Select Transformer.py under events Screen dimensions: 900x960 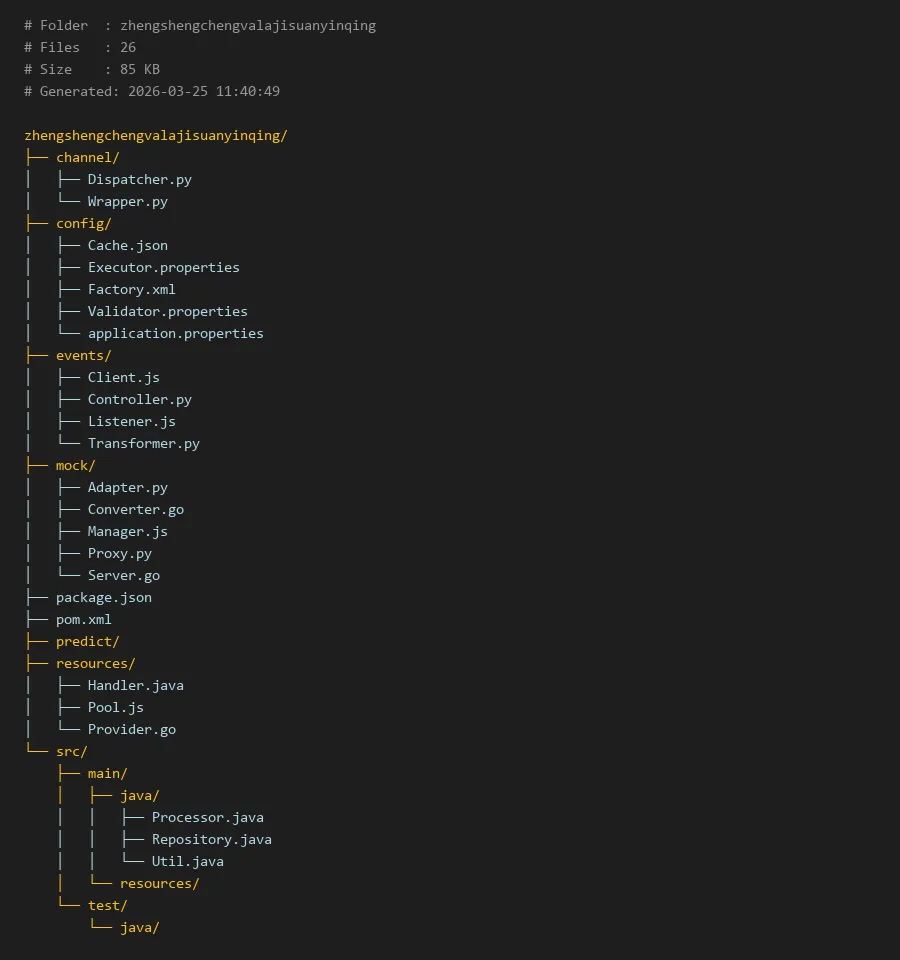point(143,443)
